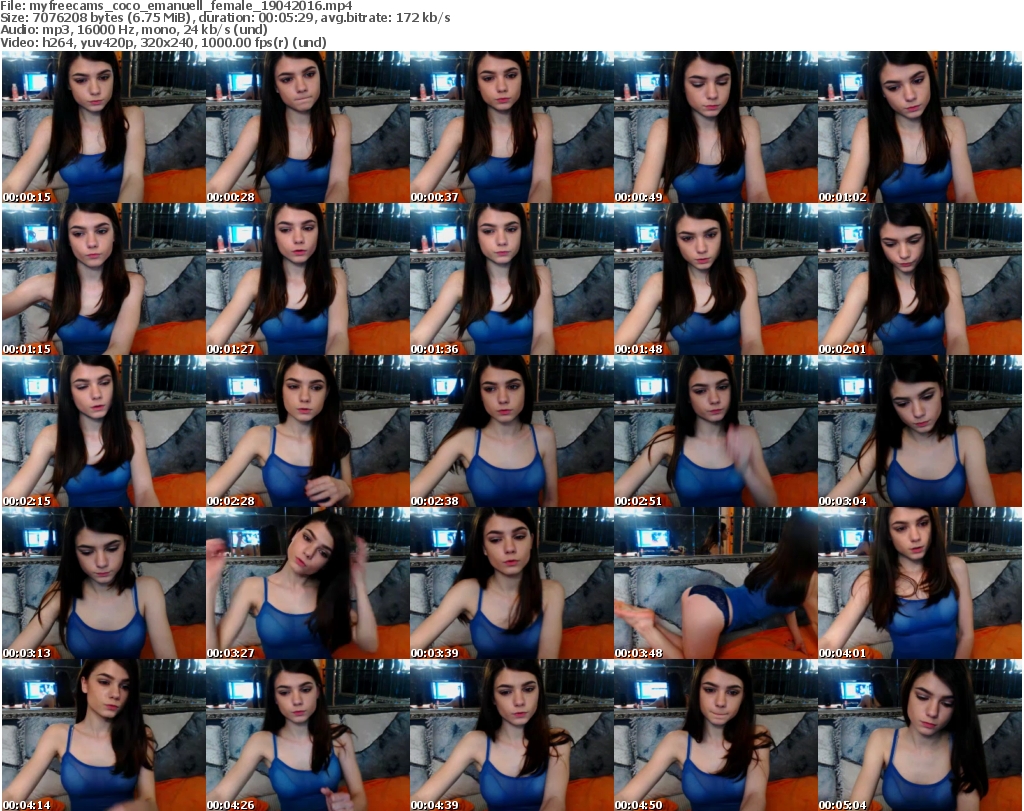Select the 00:03:39 thumbnail

coord(512,583)
